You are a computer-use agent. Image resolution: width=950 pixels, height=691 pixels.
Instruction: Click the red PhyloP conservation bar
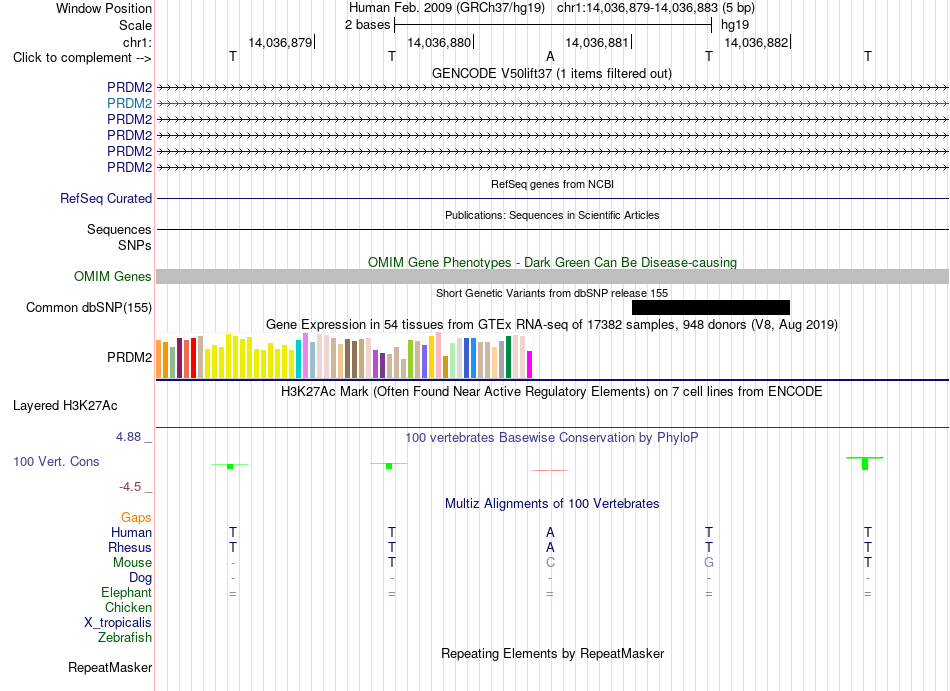point(550,470)
